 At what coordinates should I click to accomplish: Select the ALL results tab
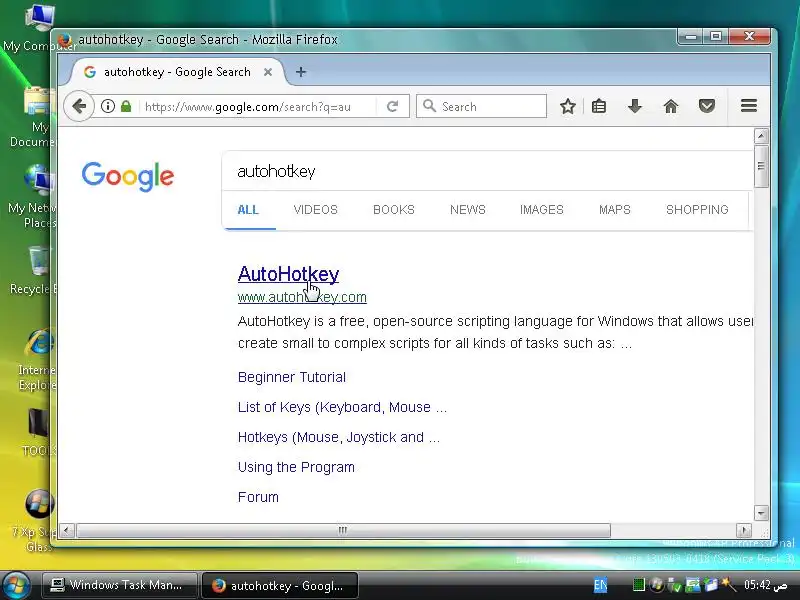coord(248,210)
